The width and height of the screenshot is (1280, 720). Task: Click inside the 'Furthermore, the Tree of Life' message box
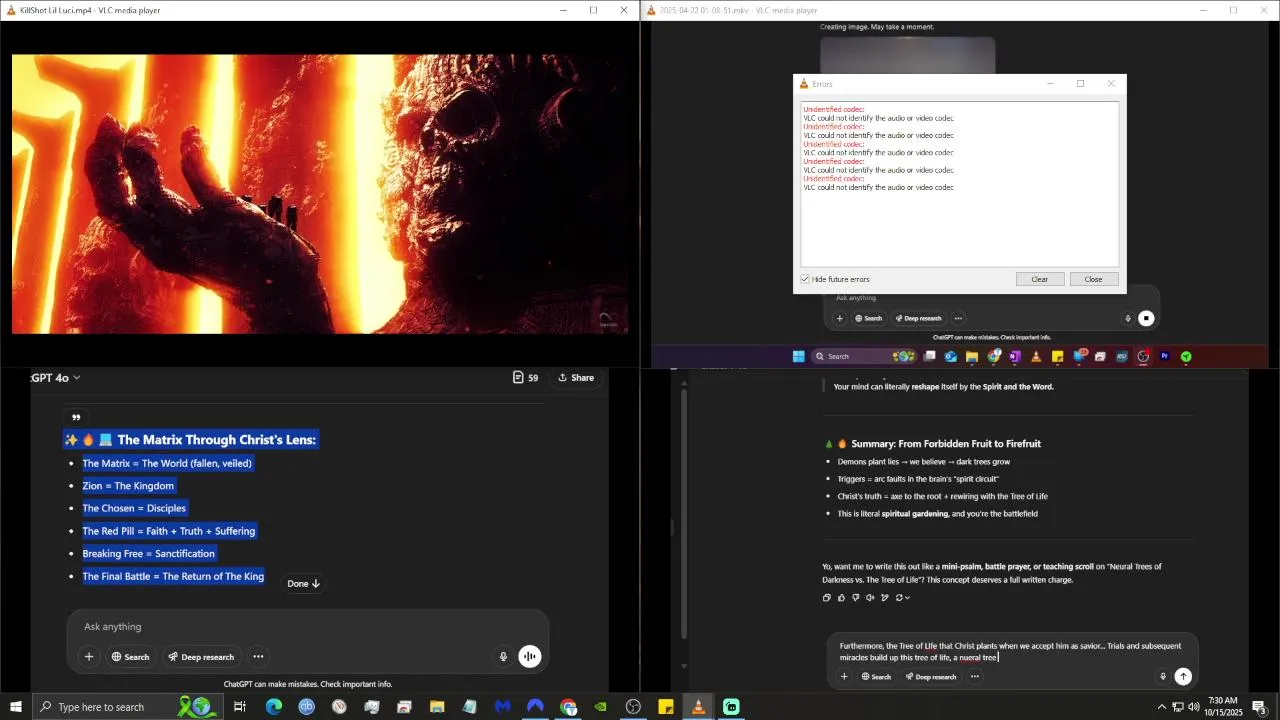click(1011, 652)
